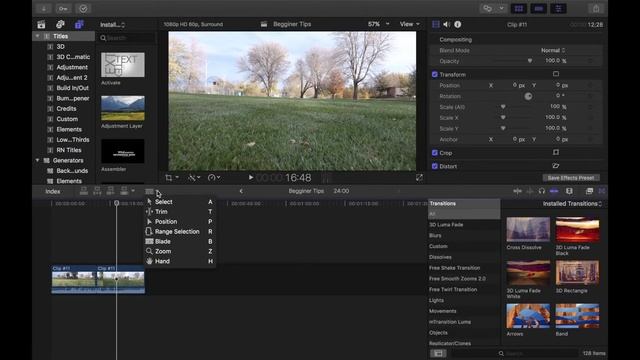640x360 pixels.
Task: Choose Hand tool from the menu
Action: 180,261
